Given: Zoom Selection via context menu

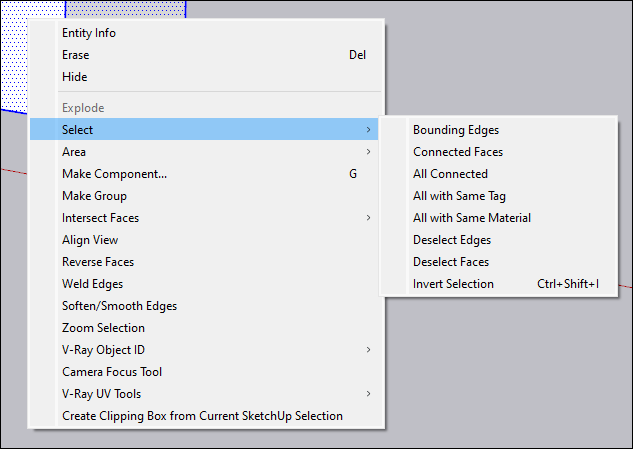Looking at the screenshot, I should 103,328.
